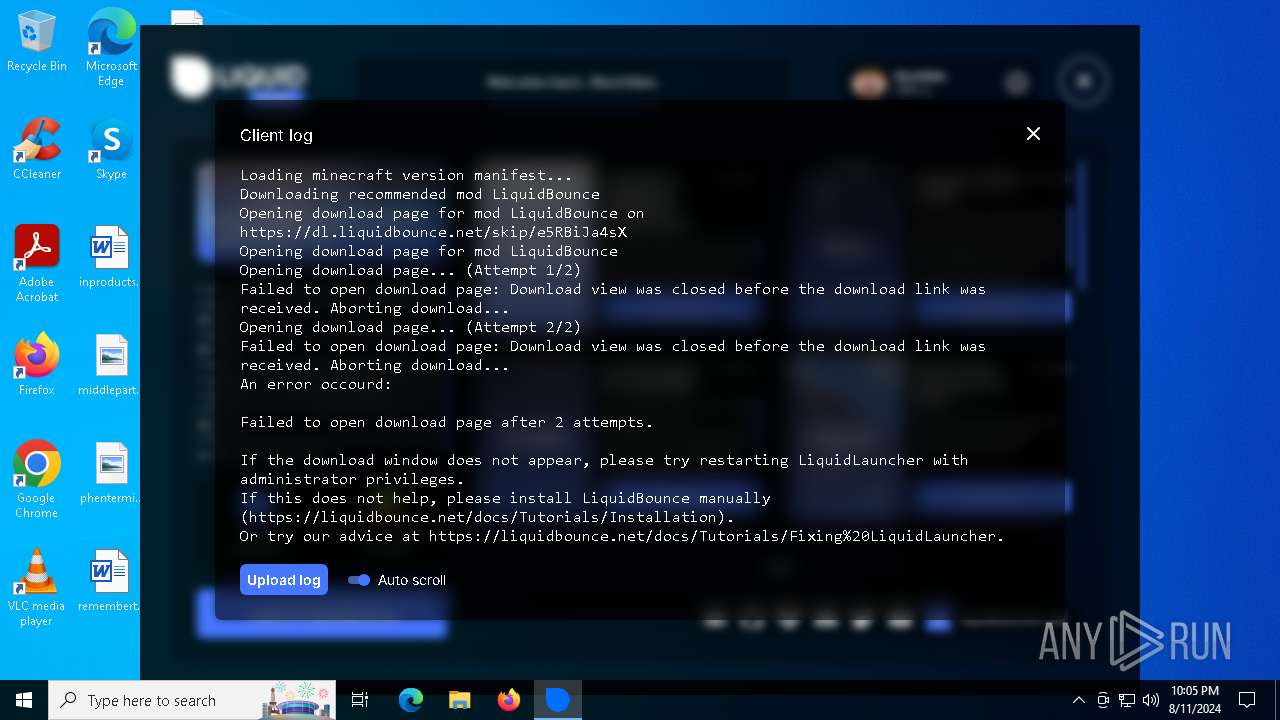Open Skype desktop shortcut
This screenshot has width=1280, height=720.
tap(111, 149)
